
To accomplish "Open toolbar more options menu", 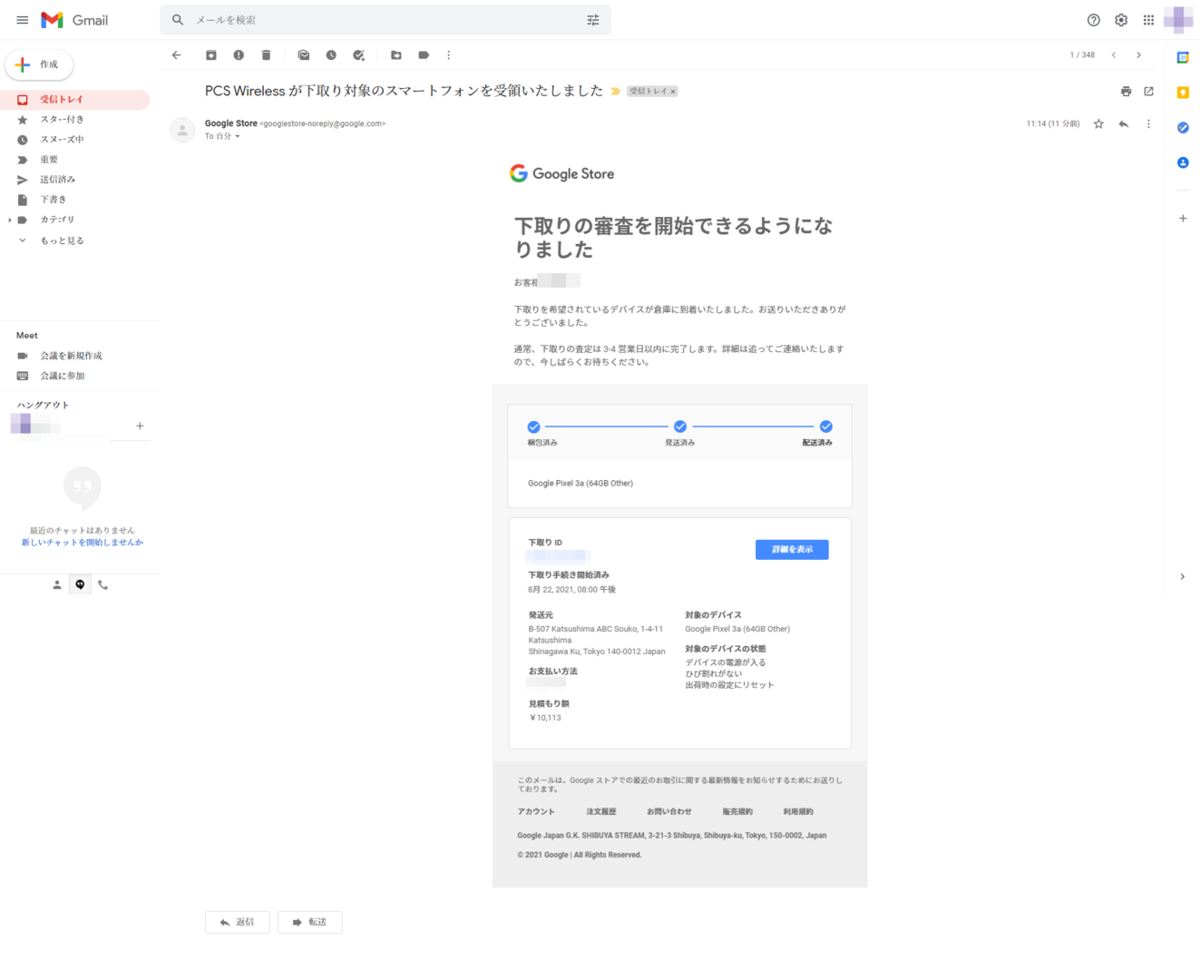I will click(449, 55).
